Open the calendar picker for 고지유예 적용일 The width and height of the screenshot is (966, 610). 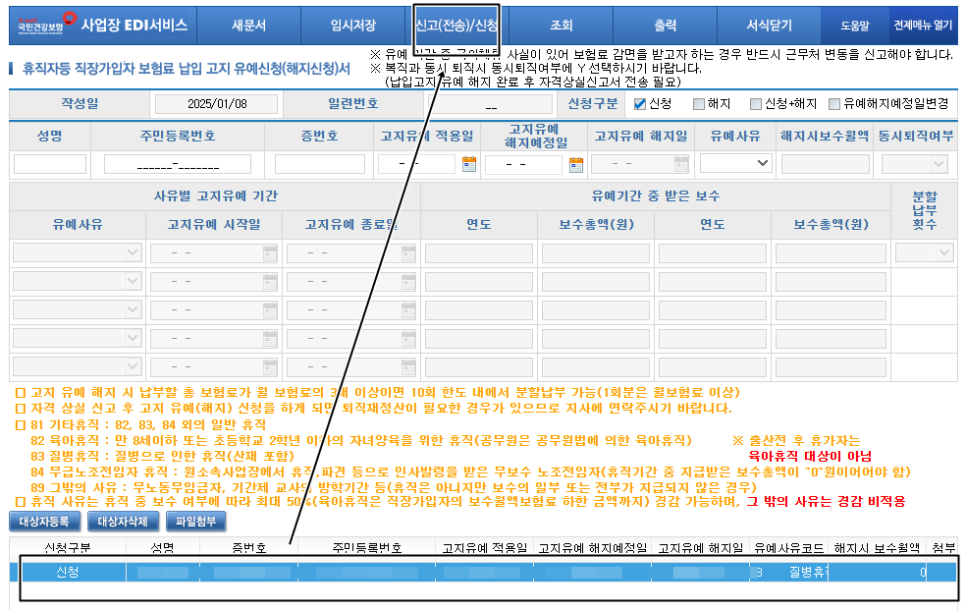469,164
